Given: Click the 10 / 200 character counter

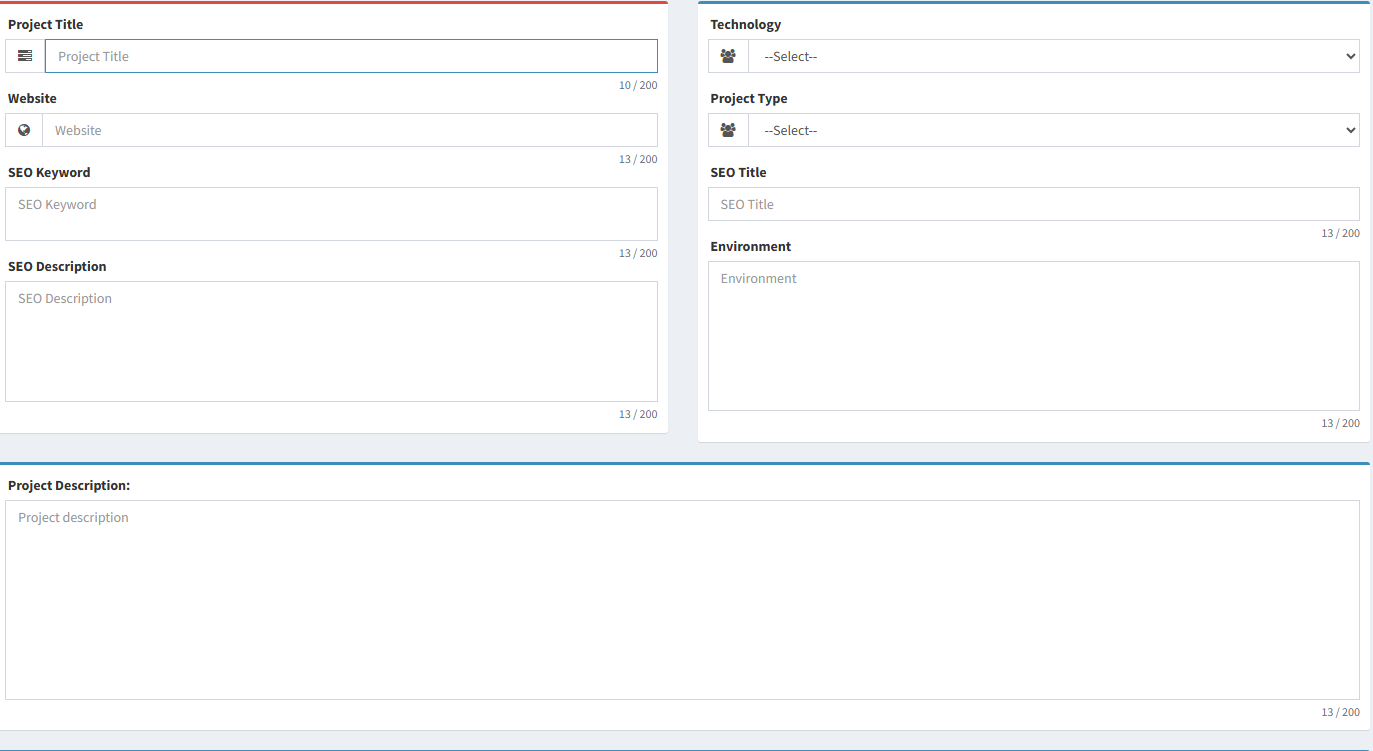Looking at the screenshot, I should pyautogui.click(x=637, y=85).
